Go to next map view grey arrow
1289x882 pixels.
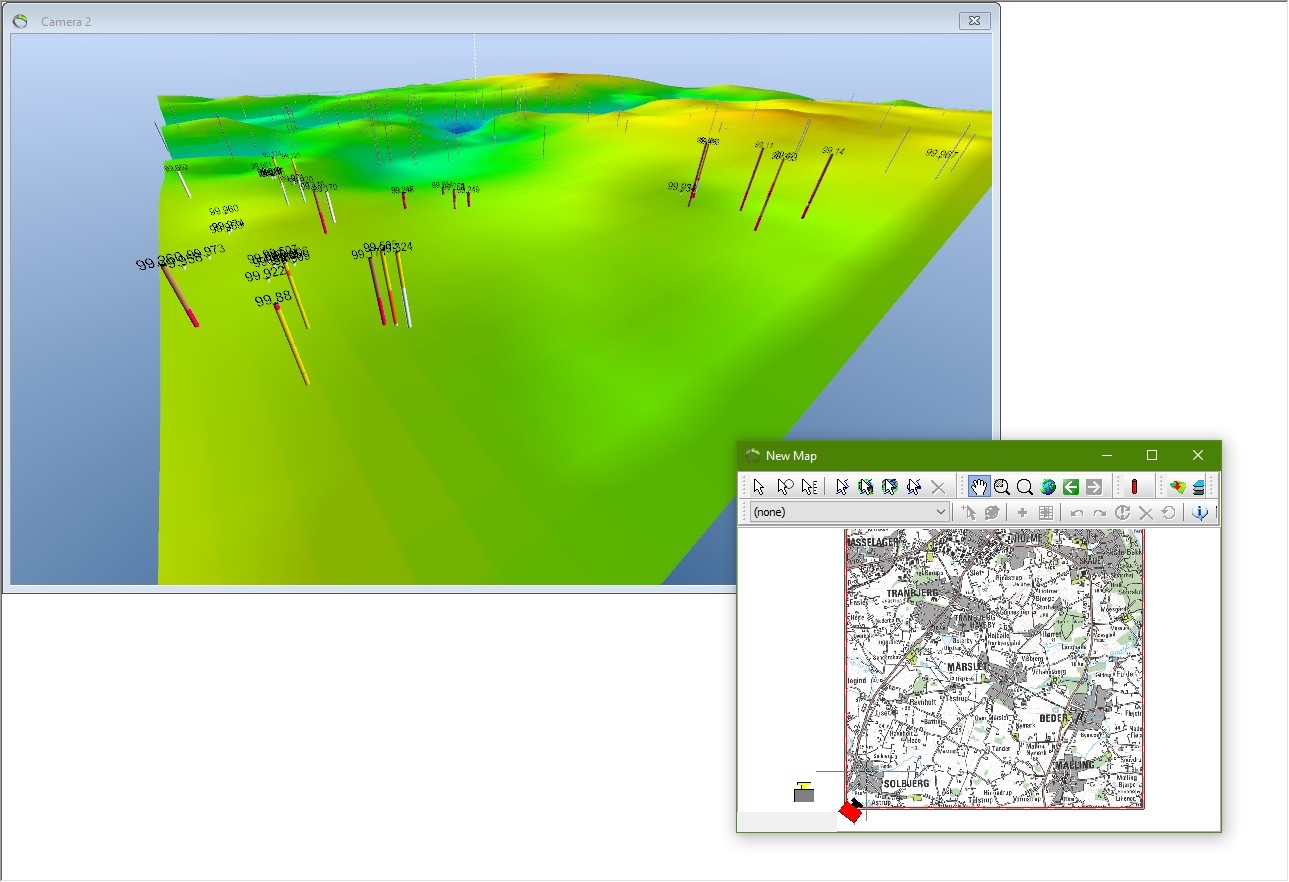tap(1094, 487)
